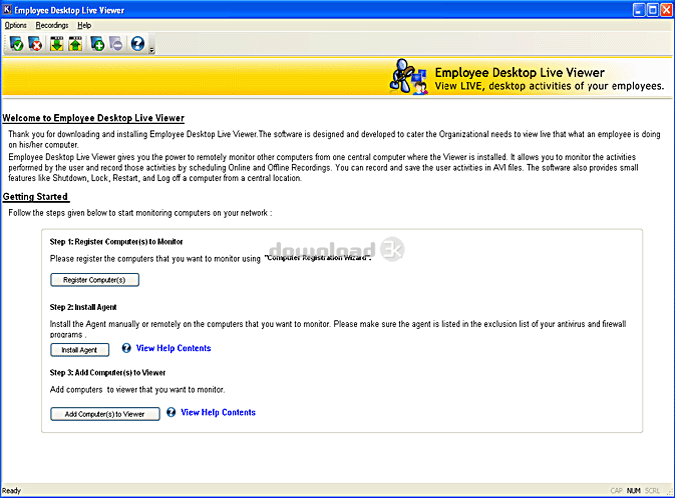Open View Help Contents link under Step 3

click(x=218, y=412)
